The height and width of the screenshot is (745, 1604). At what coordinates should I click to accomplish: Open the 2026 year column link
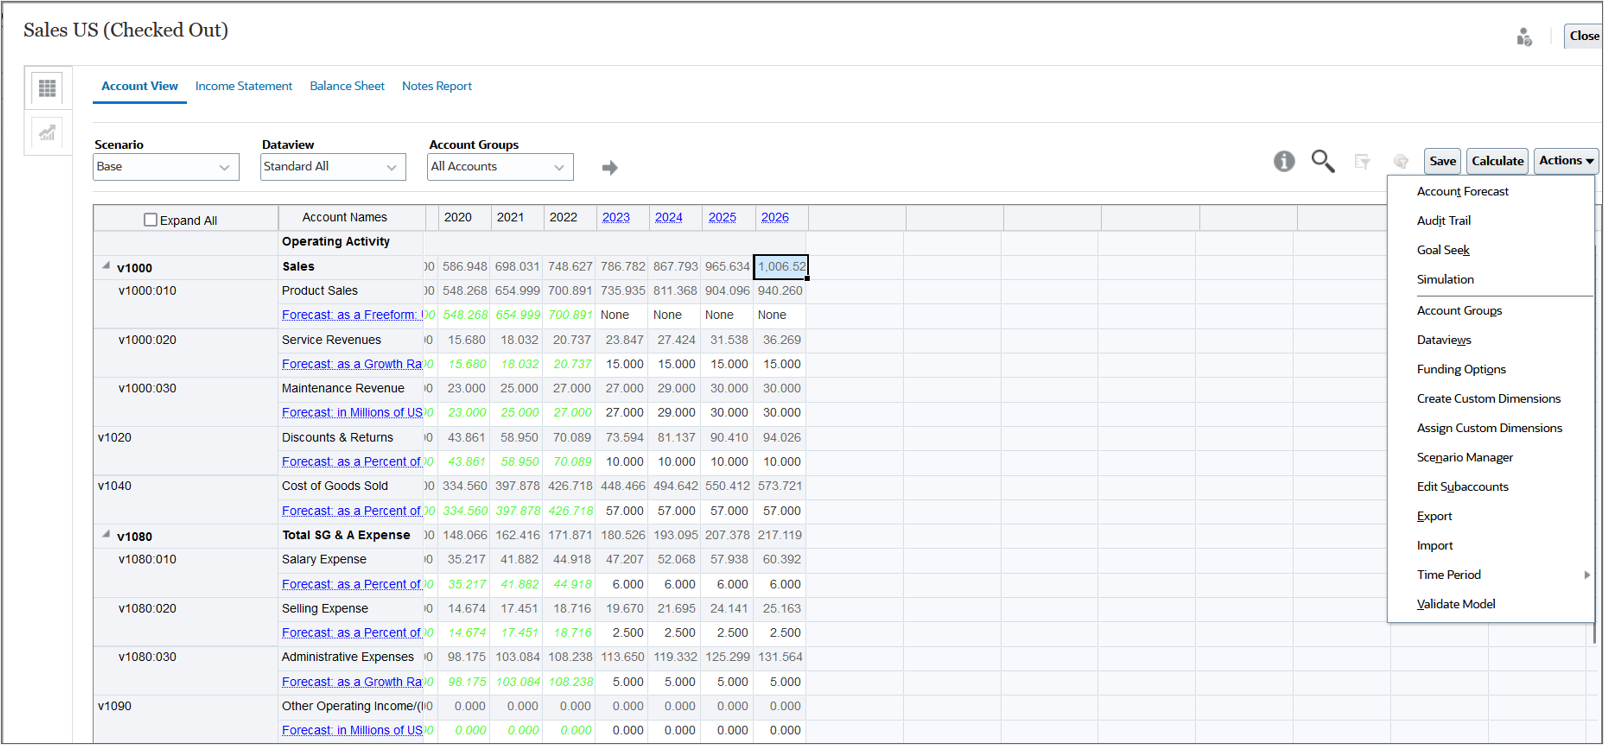click(775, 217)
